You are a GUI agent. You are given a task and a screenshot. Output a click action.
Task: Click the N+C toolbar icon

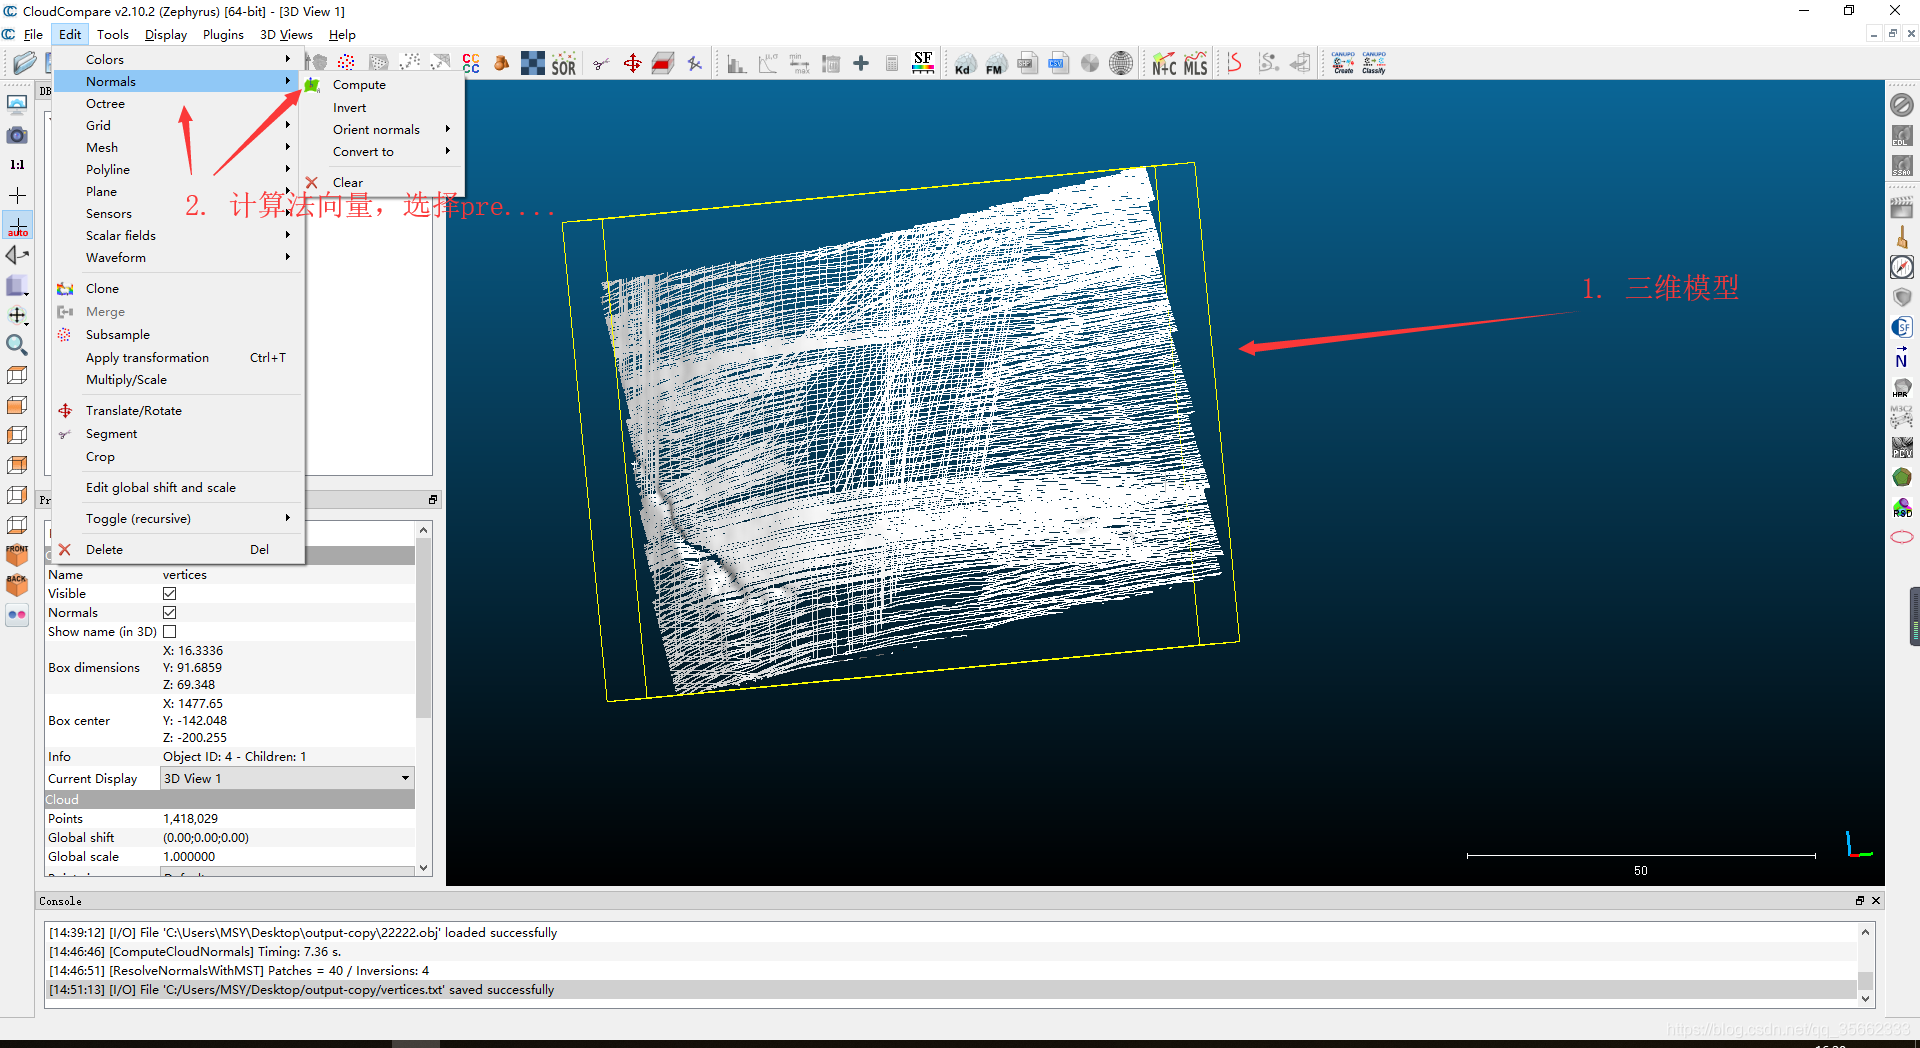coord(1164,64)
